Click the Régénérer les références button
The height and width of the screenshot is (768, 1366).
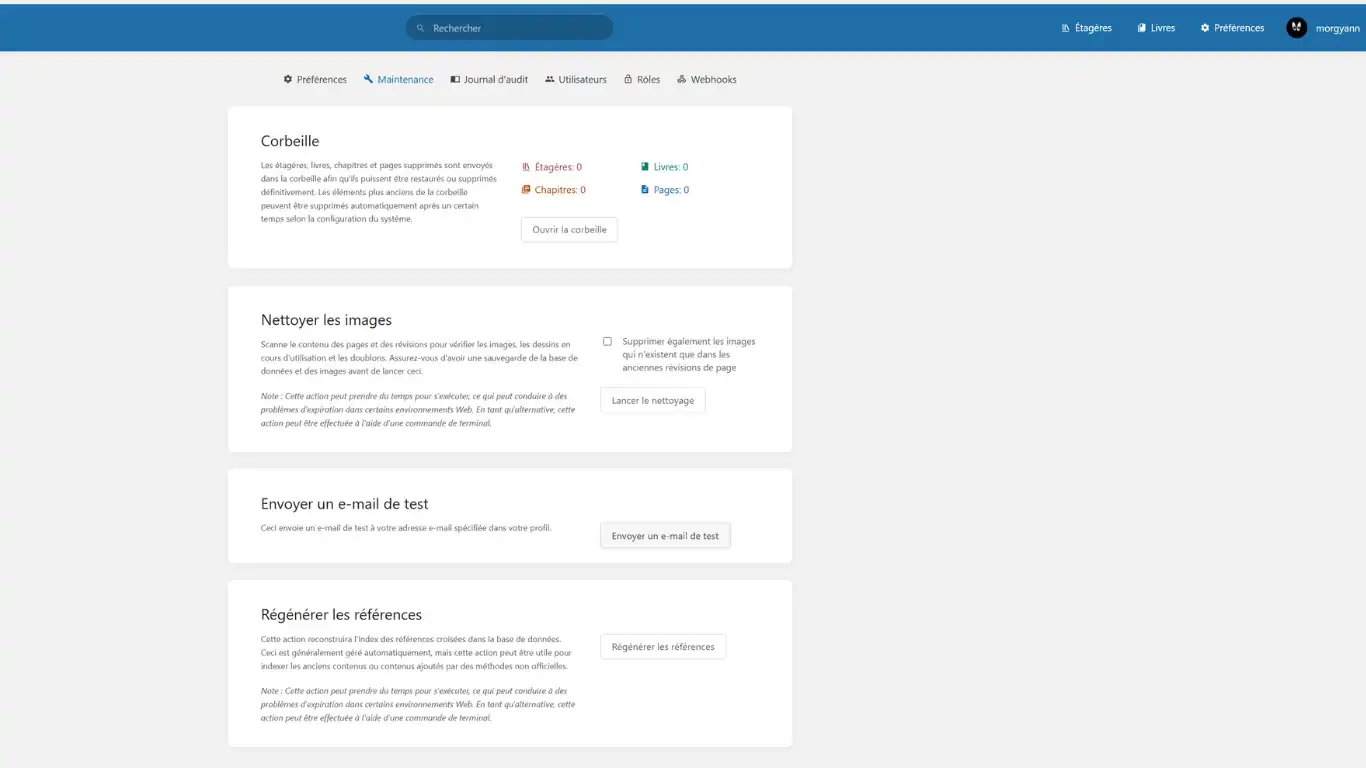662,646
